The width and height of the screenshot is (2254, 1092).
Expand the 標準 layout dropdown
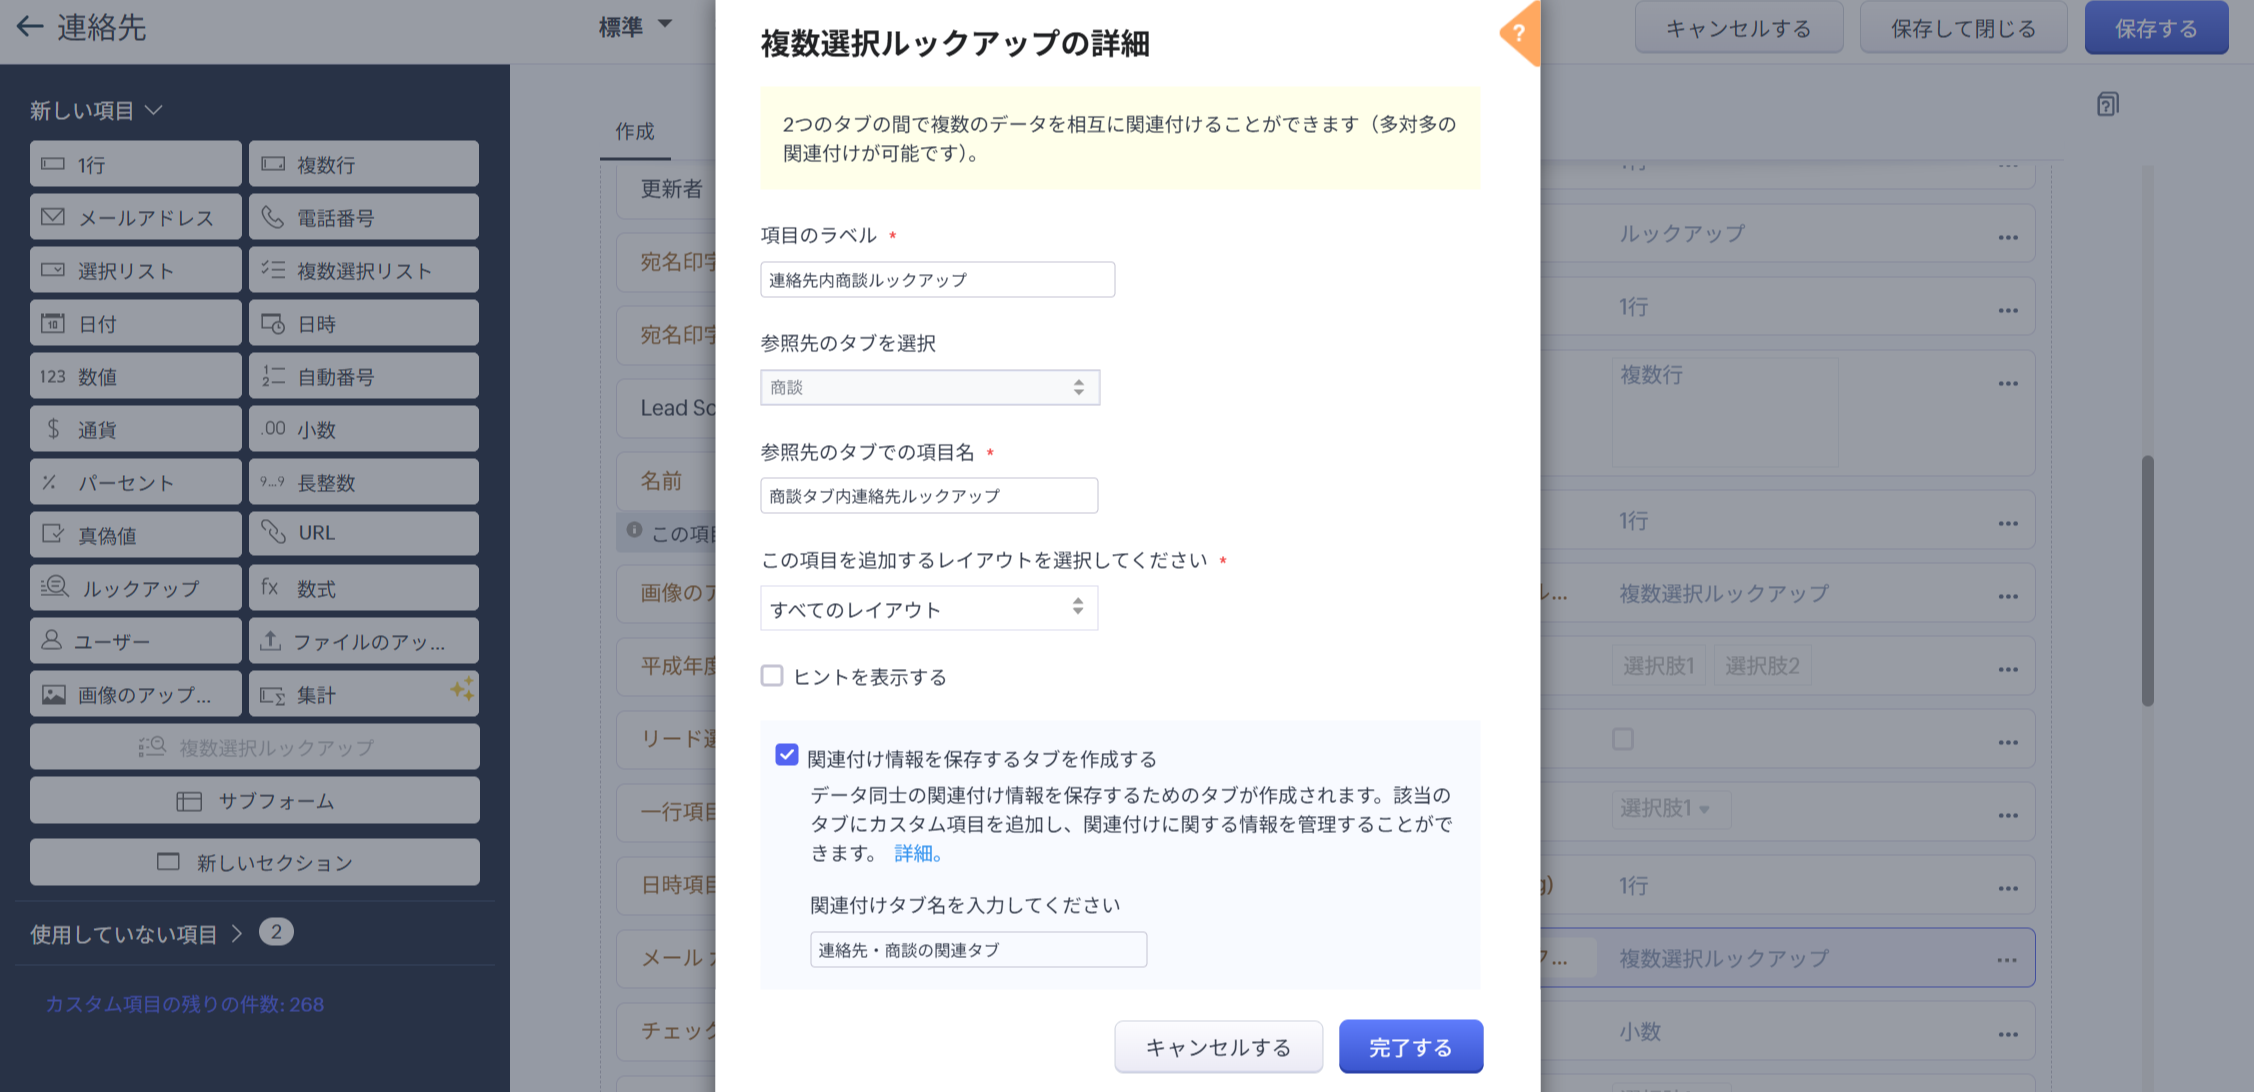(635, 26)
